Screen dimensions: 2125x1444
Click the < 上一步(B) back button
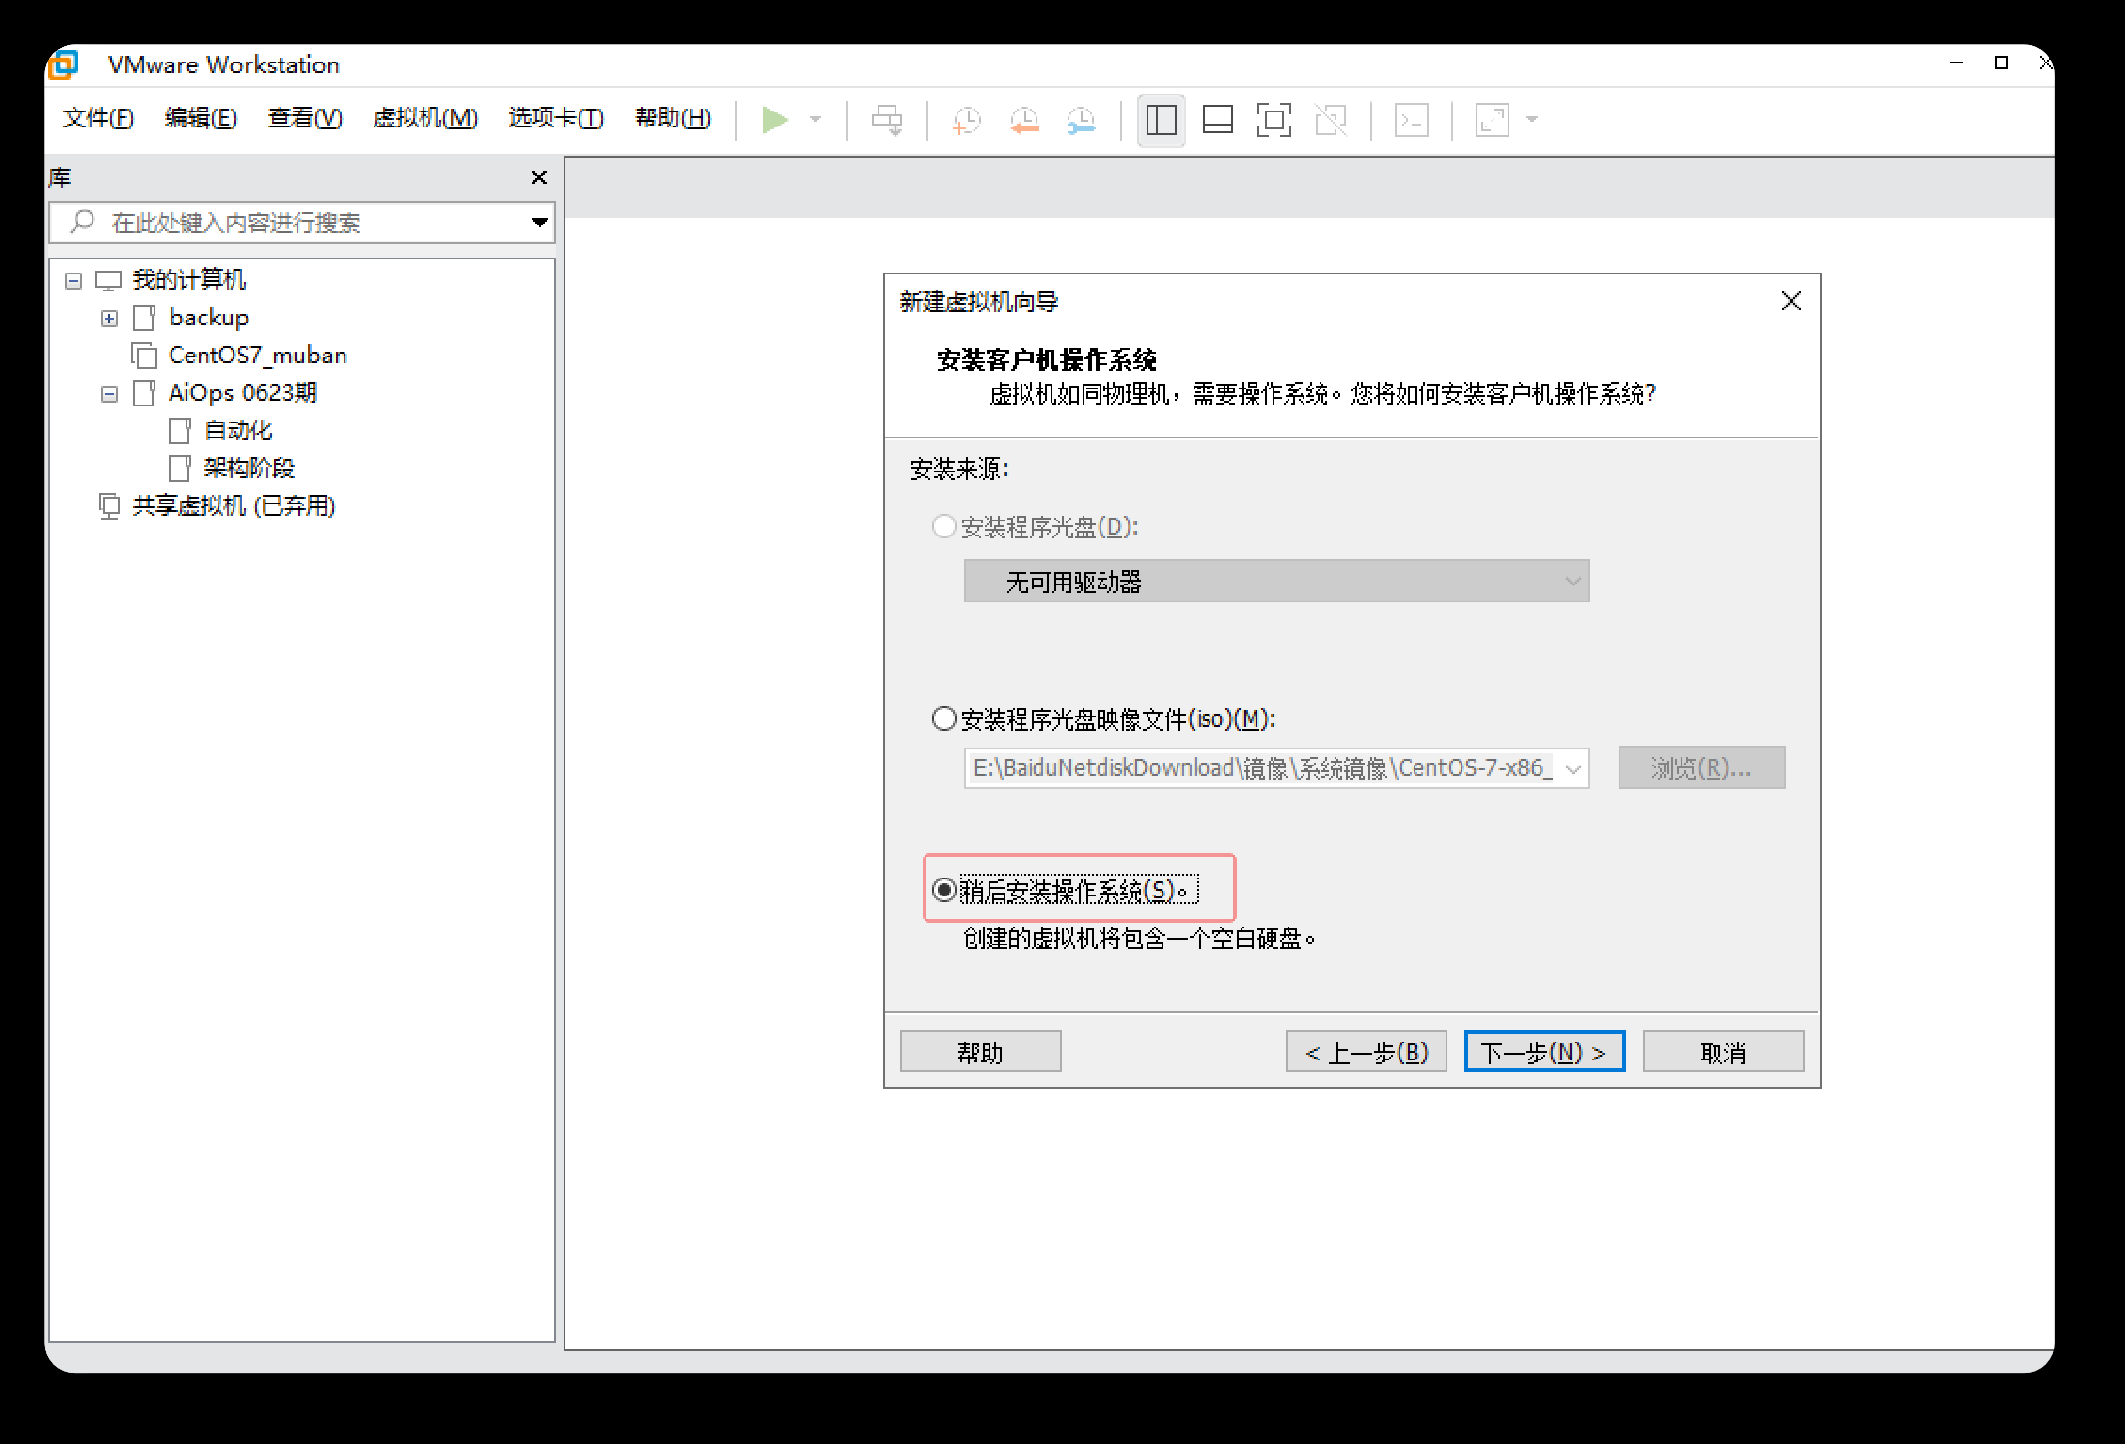[1366, 1052]
